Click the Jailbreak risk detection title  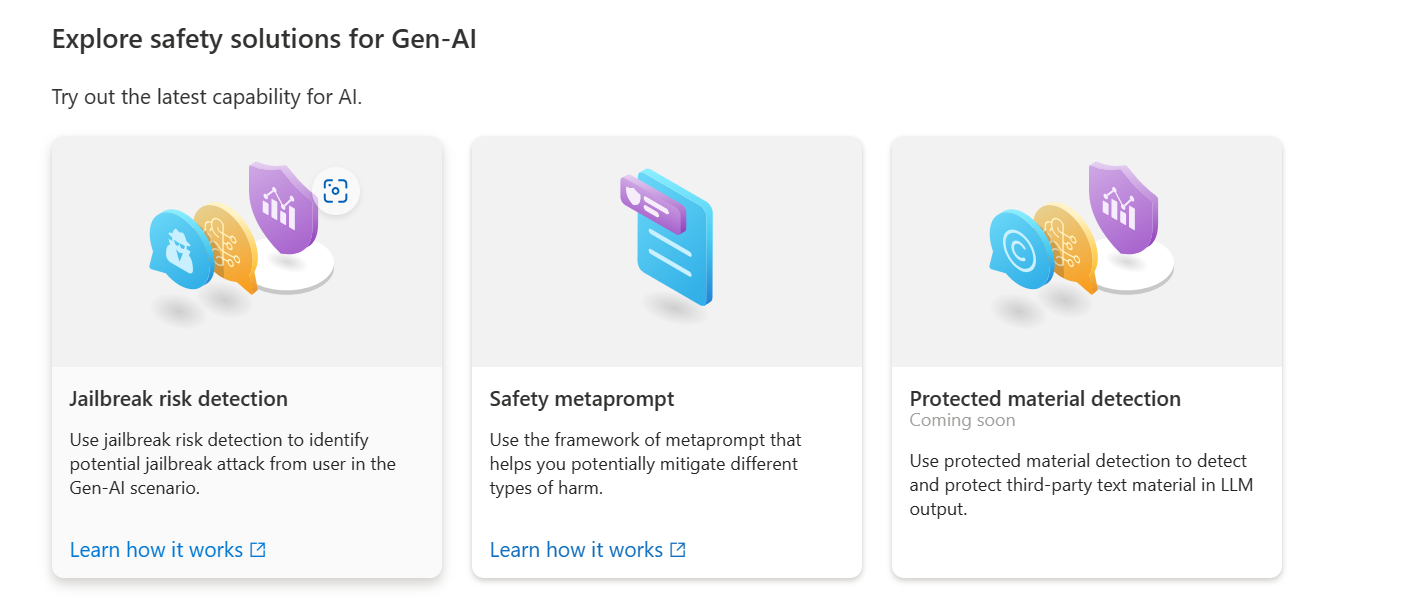pyautogui.click(x=179, y=398)
